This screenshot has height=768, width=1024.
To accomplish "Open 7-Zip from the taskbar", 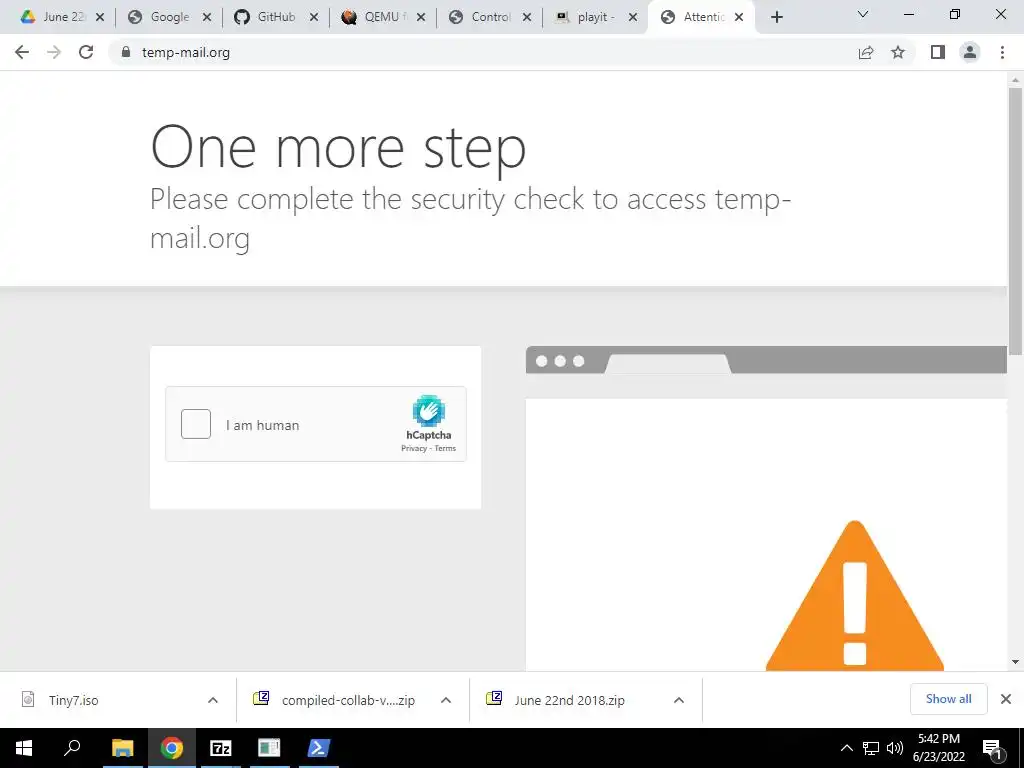I will (x=221, y=748).
